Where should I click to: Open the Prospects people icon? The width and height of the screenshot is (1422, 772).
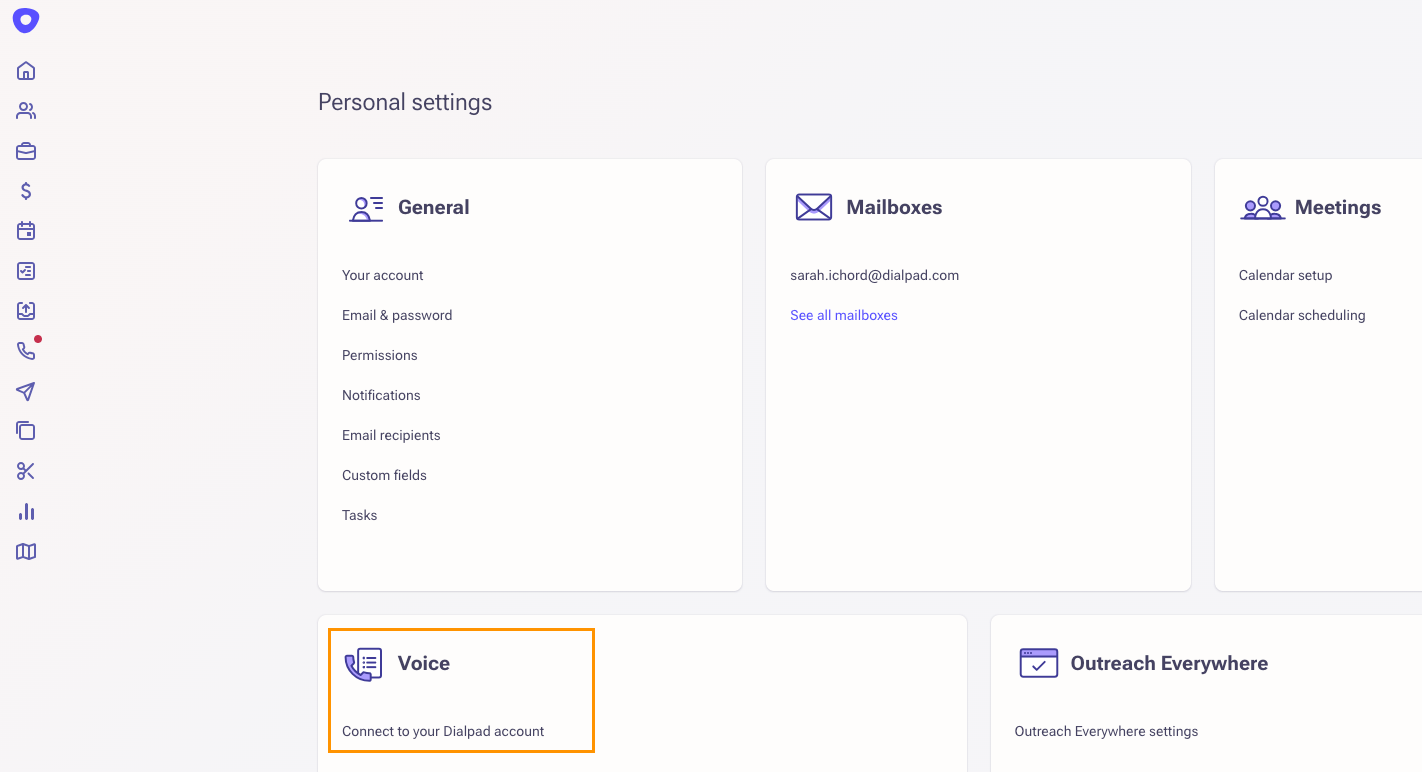26,111
